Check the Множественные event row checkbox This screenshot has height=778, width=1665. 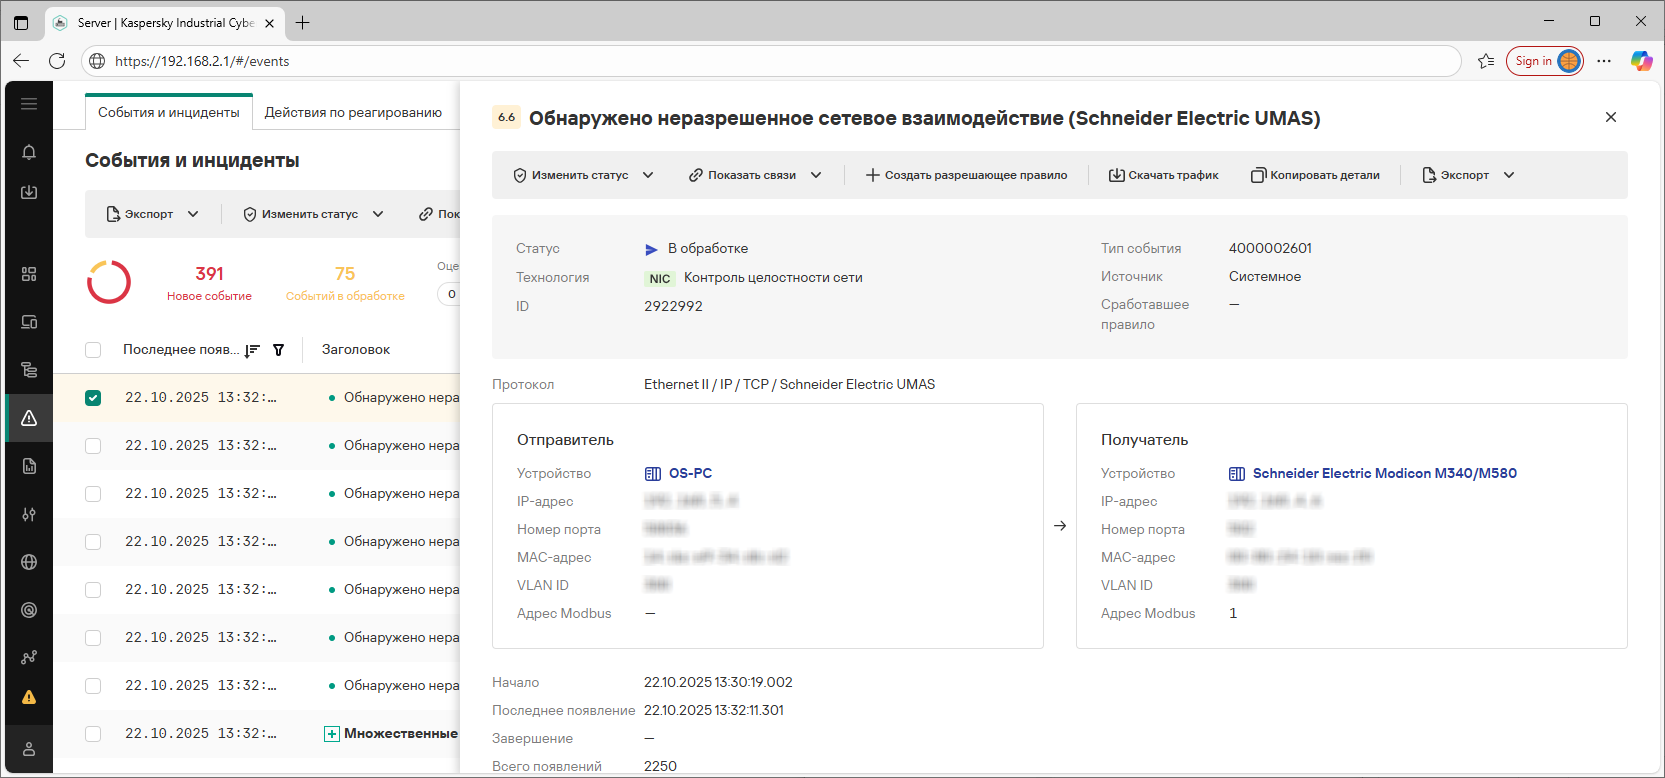[x=93, y=734]
